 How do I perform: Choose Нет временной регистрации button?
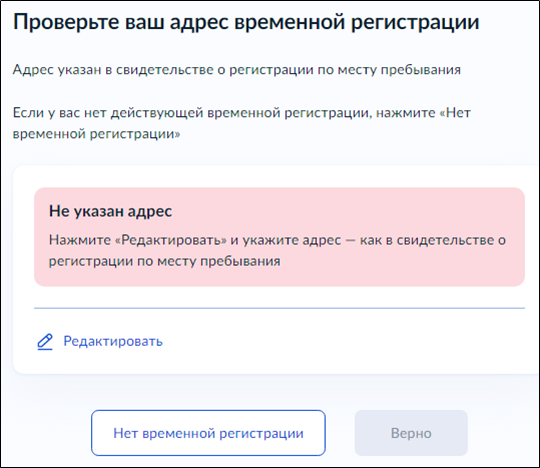pyautogui.click(x=208, y=433)
